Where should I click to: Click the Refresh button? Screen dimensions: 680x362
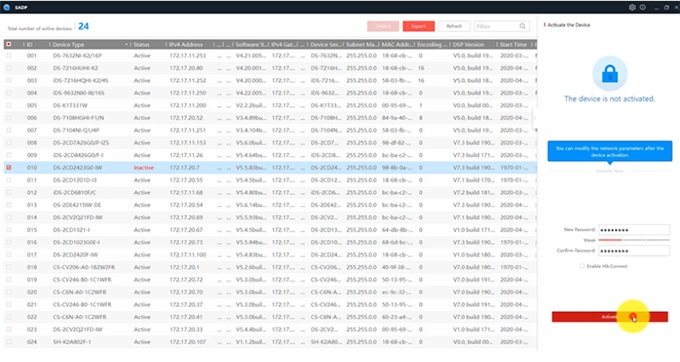pyautogui.click(x=454, y=26)
